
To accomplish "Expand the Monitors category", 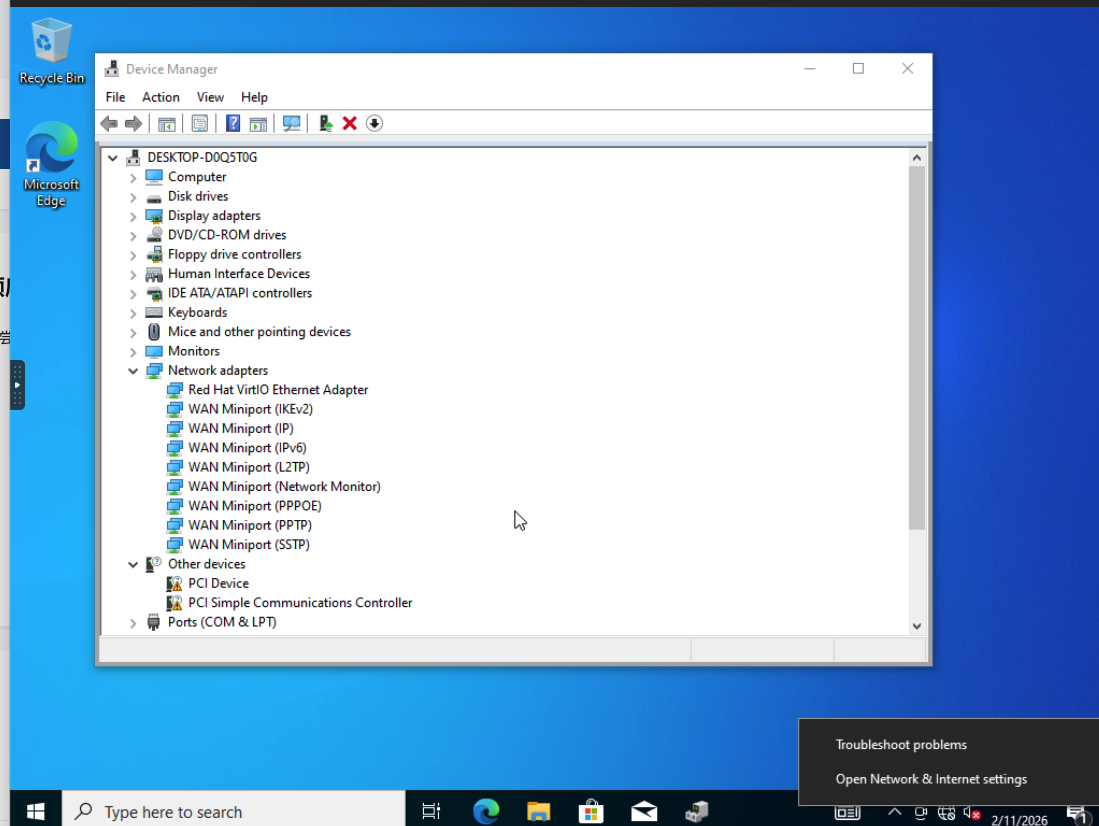I will [133, 351].
